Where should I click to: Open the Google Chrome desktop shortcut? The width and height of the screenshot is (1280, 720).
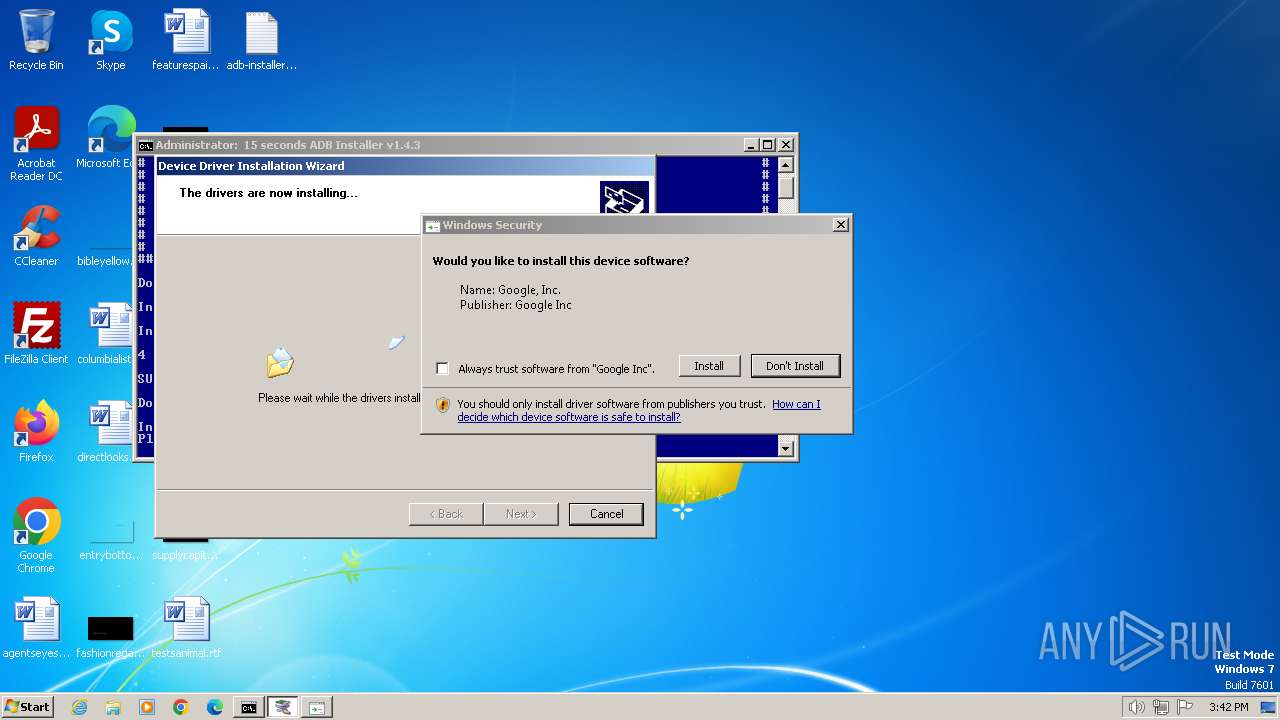click(36, 535)
